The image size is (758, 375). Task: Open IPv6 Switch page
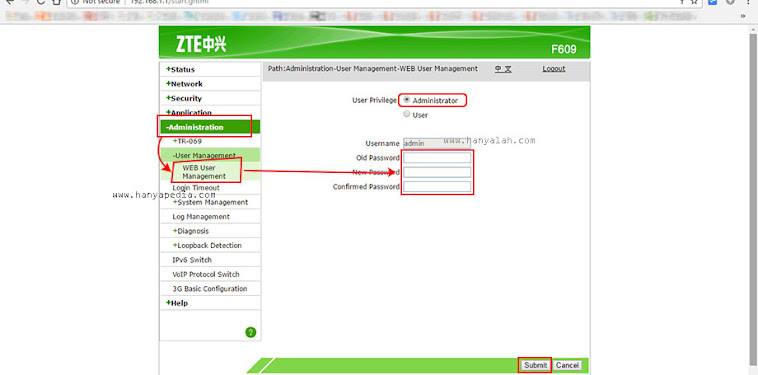coord(192,260)
